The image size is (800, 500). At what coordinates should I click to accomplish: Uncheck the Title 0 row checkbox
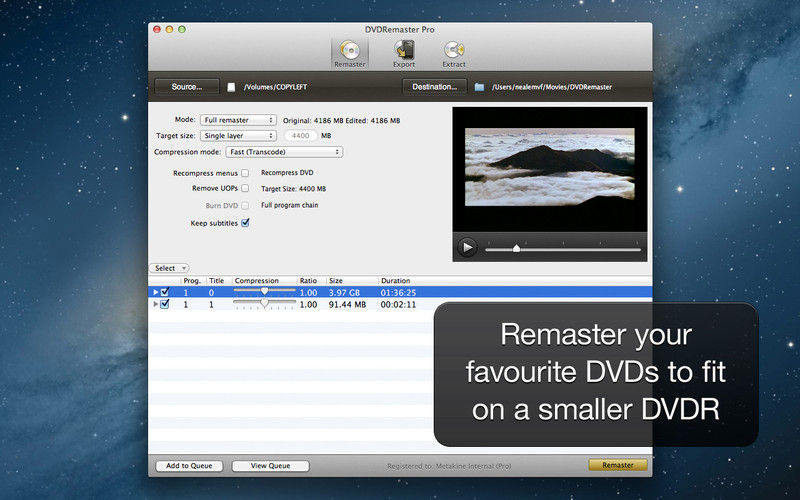(x=165, y=292)
